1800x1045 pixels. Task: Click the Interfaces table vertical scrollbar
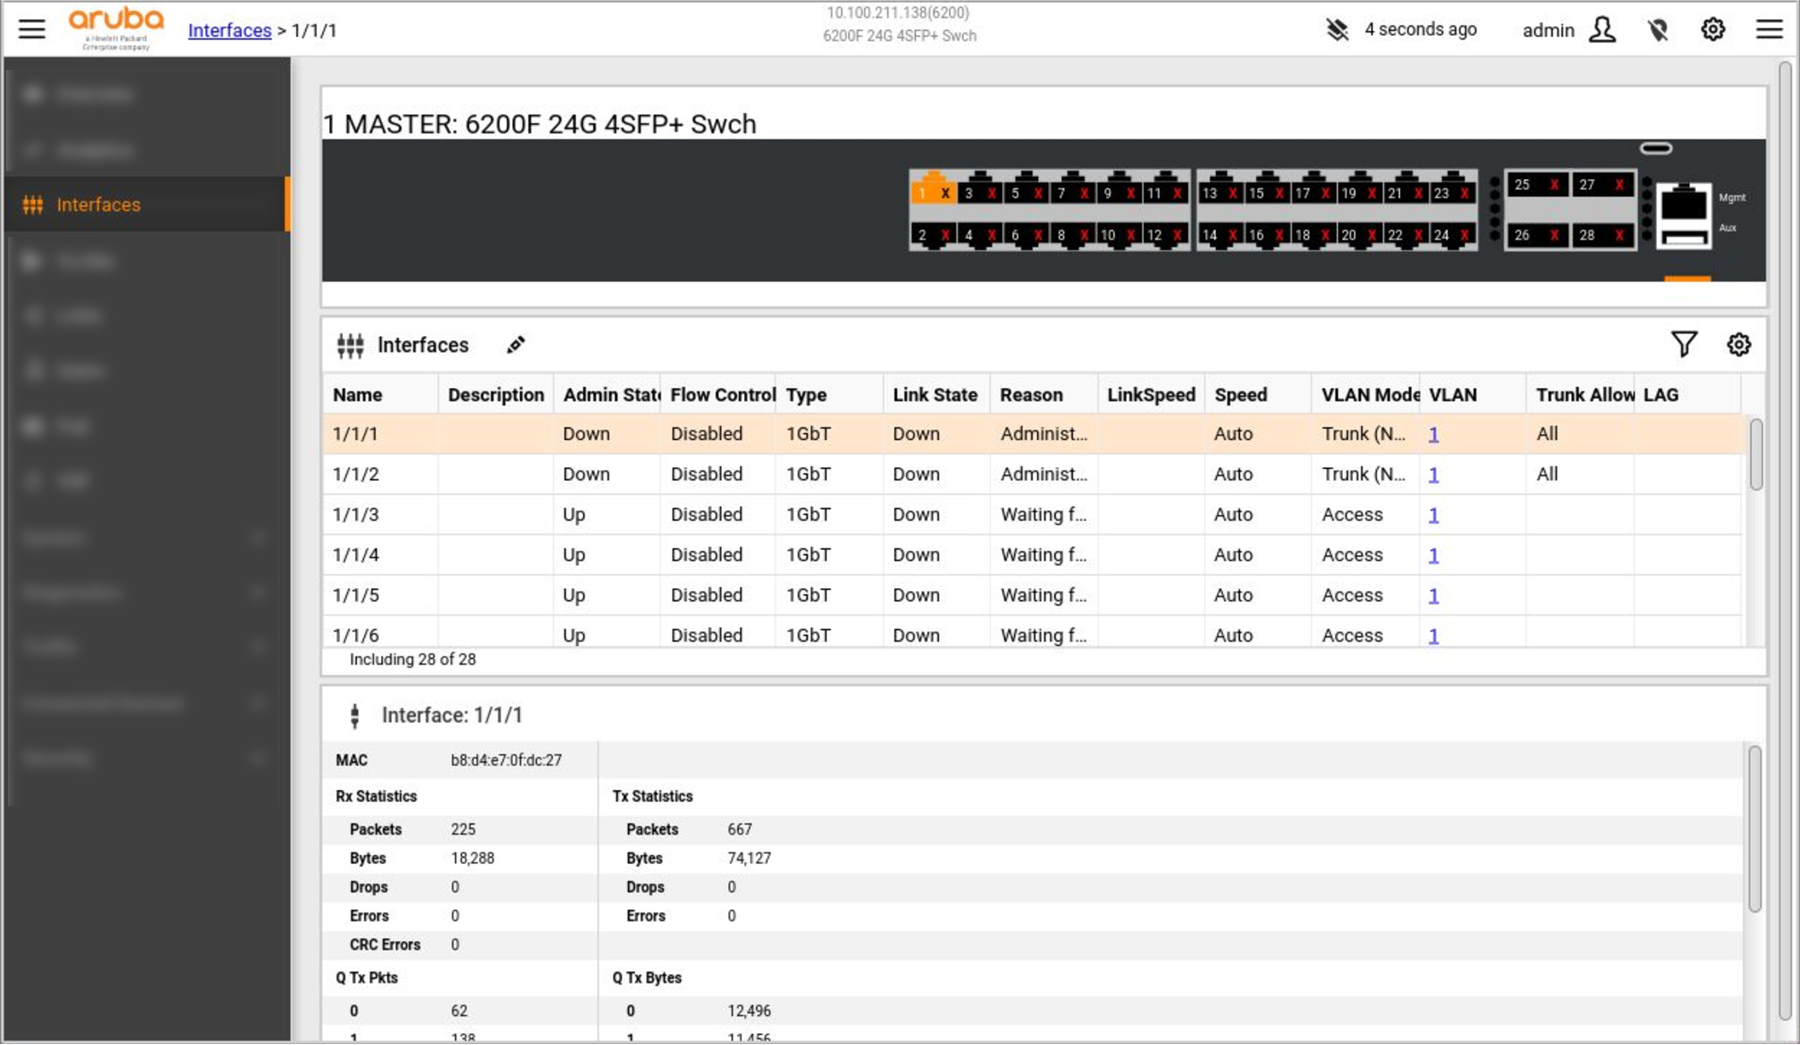(x=1756, y=455)
